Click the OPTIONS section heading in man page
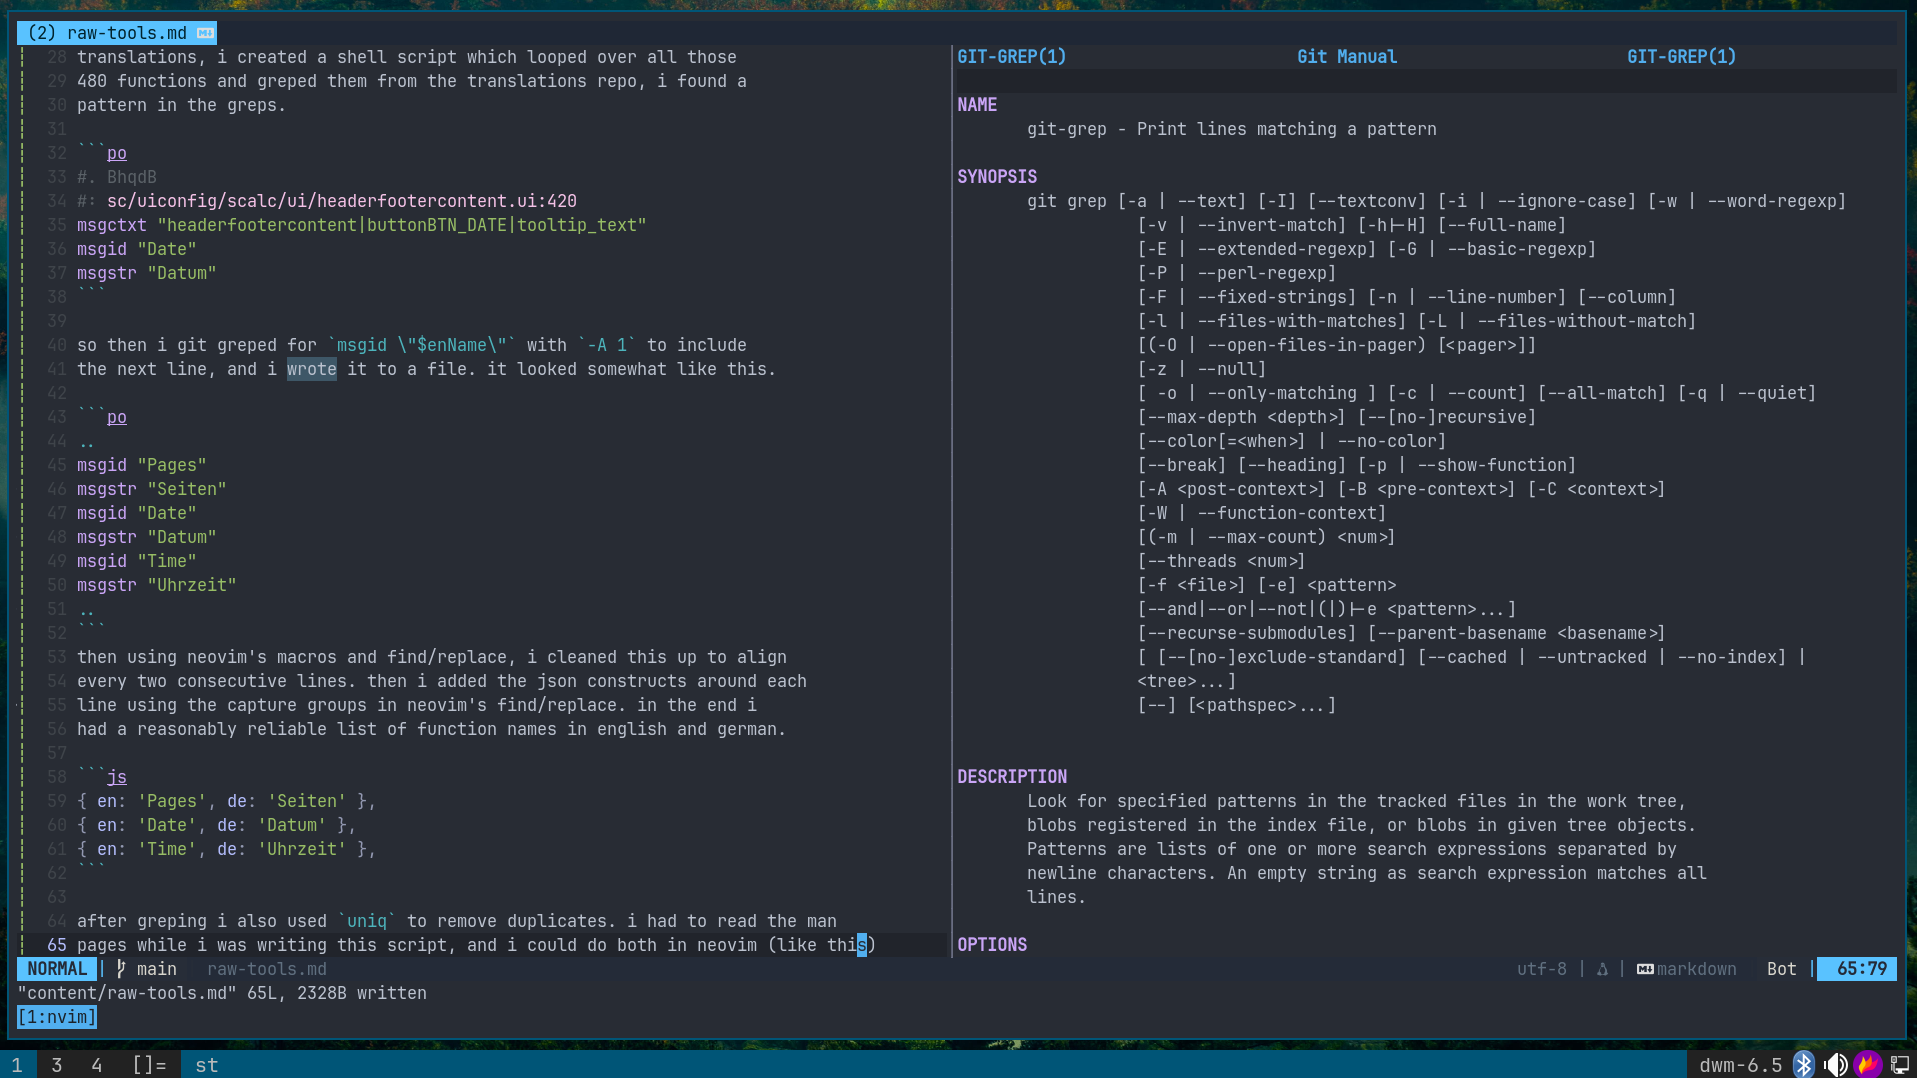This screenshot has width=1917, height=1078. (x=991, y=945)
